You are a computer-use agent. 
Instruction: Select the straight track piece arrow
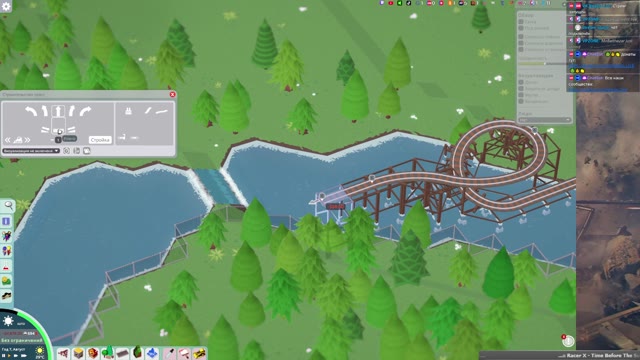(58, 111)
